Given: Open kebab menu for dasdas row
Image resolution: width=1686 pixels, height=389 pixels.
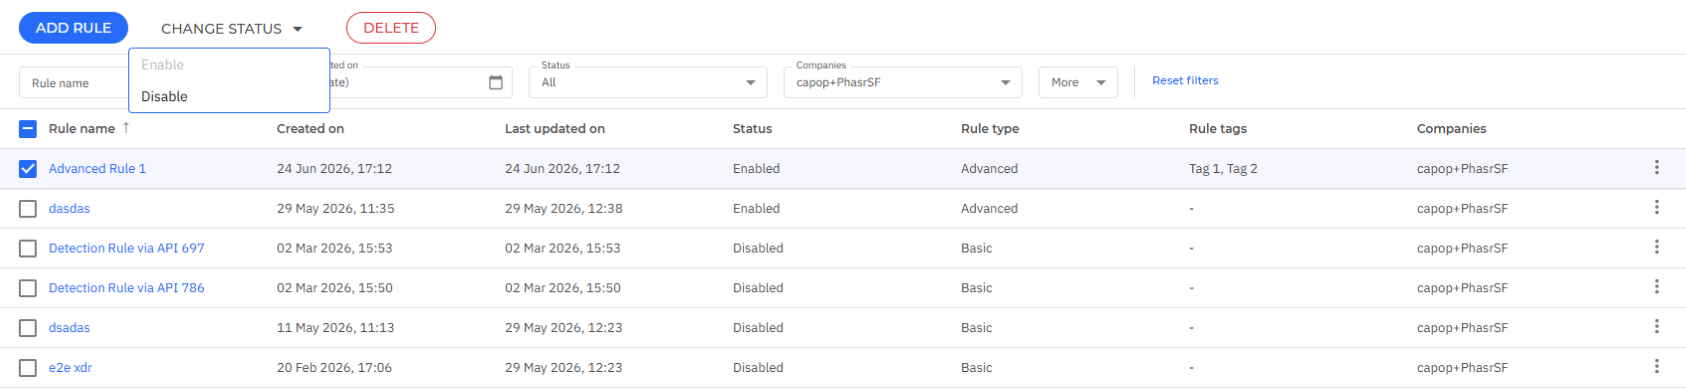Looking at the screenshot, I should (x=1656, y=208).
